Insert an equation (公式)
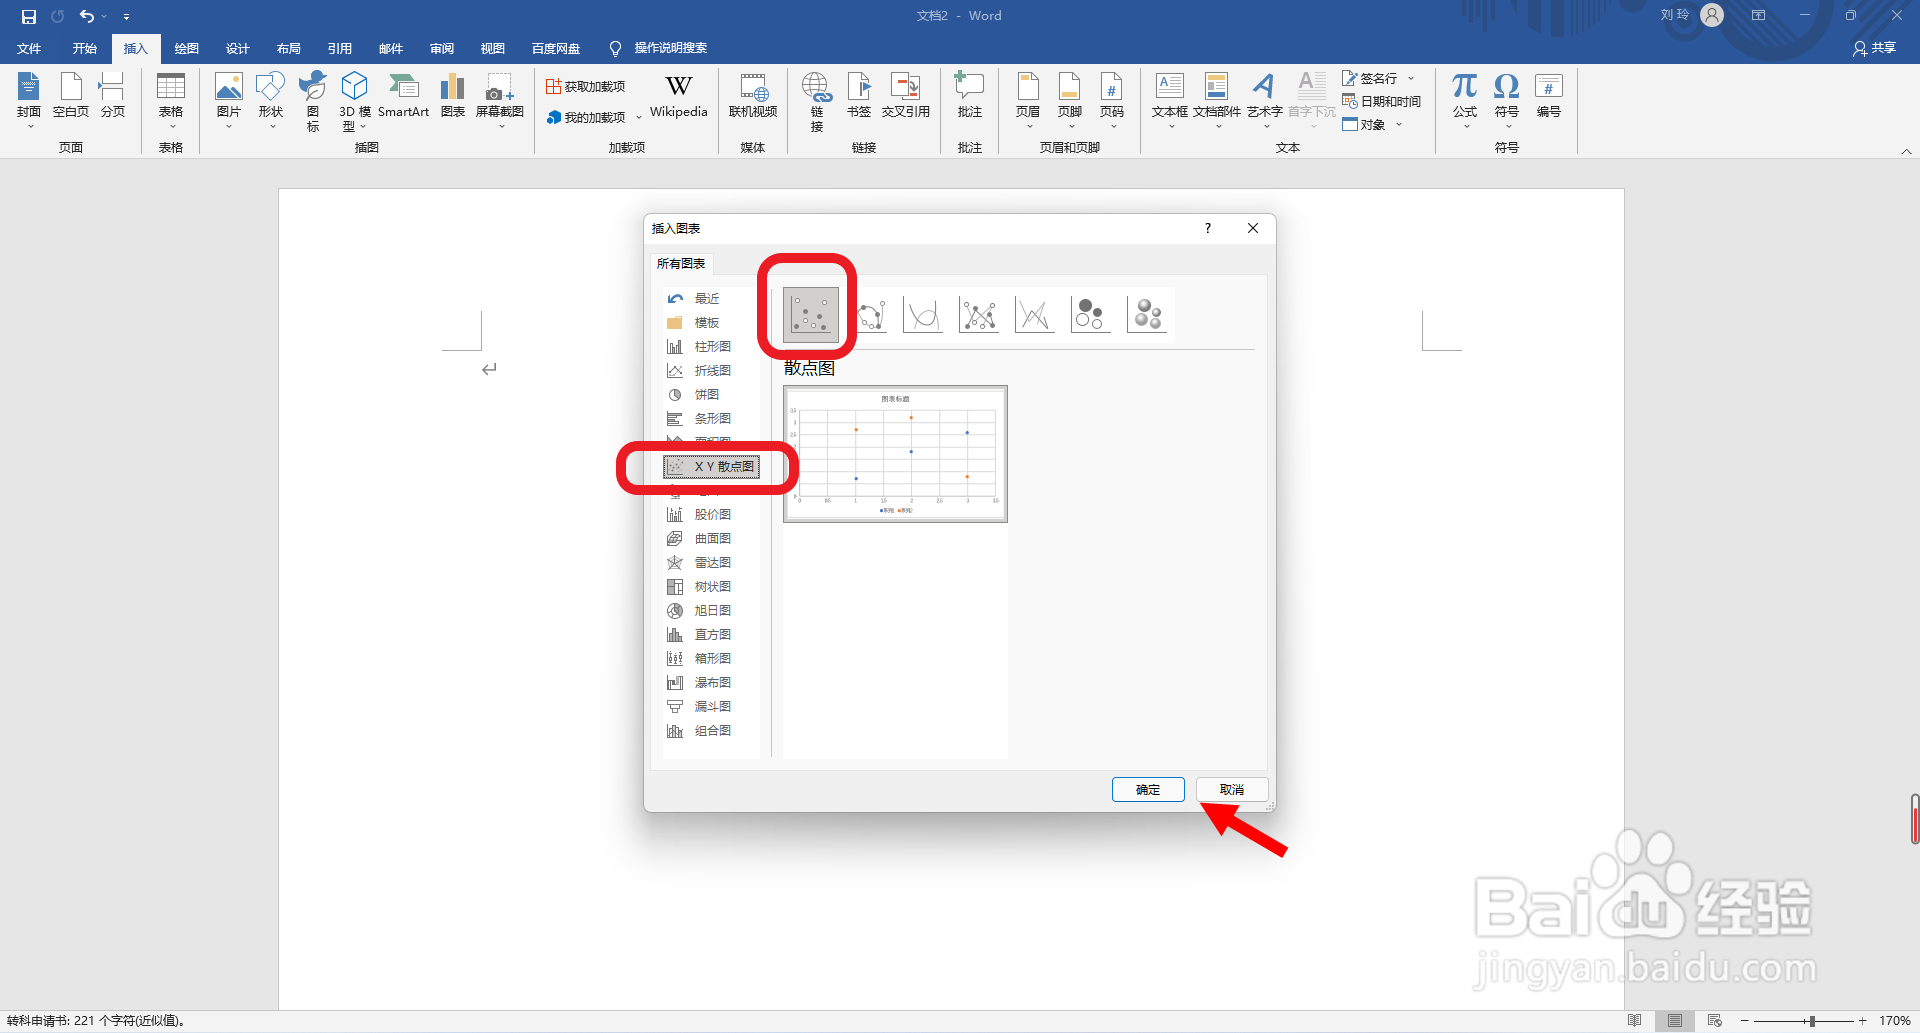The height and width of the screenshot is (1033, 1920). click(1465, 100)
